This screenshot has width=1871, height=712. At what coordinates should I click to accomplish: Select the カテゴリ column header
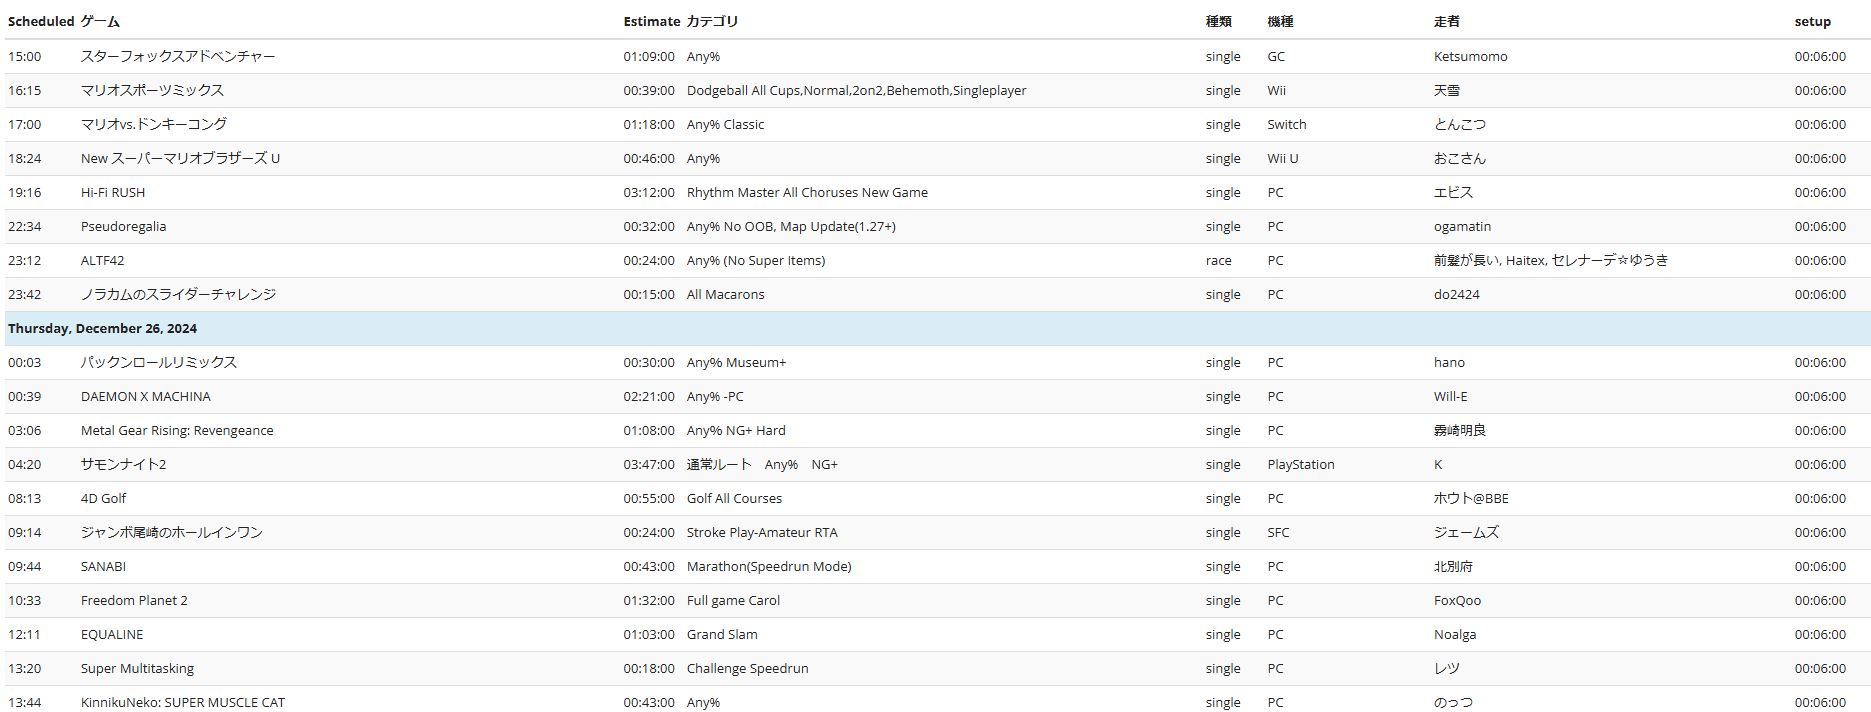pyautogui.click(x=712, y=21)
